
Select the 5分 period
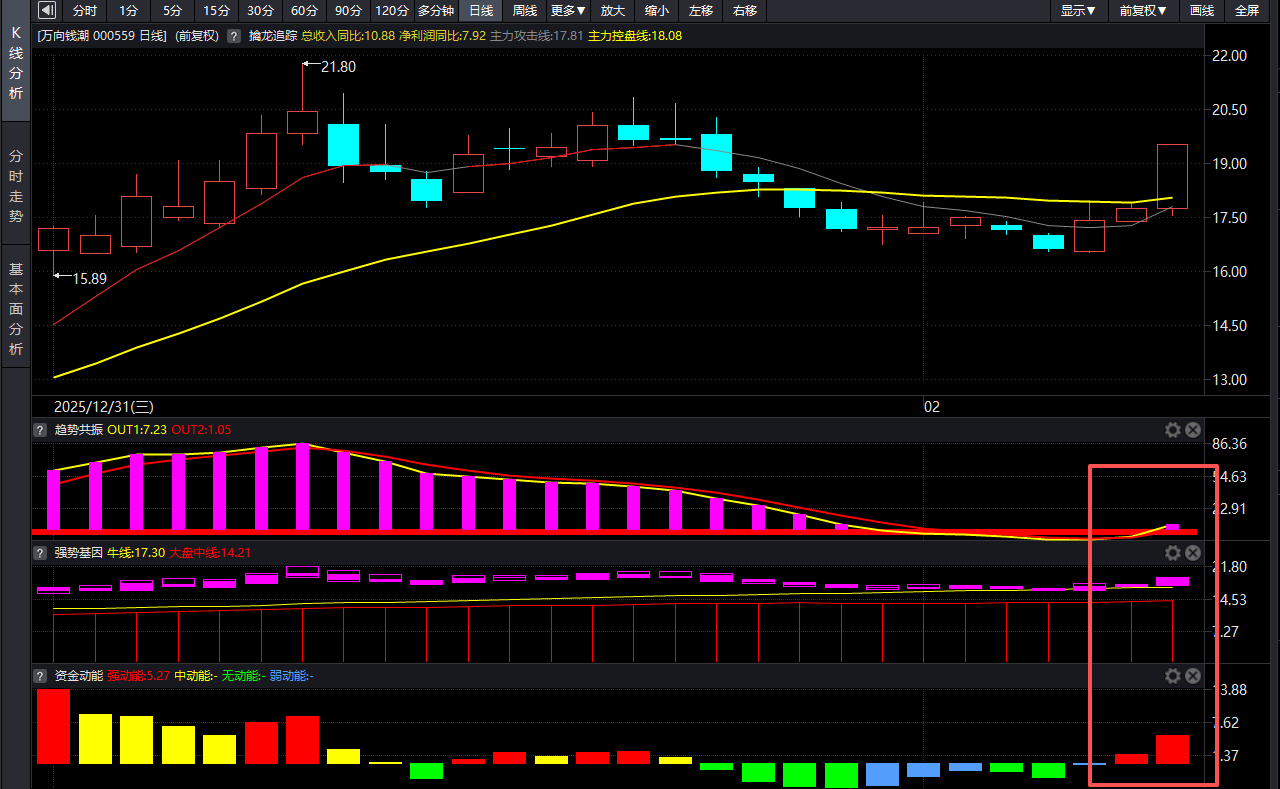click(173, 11)
